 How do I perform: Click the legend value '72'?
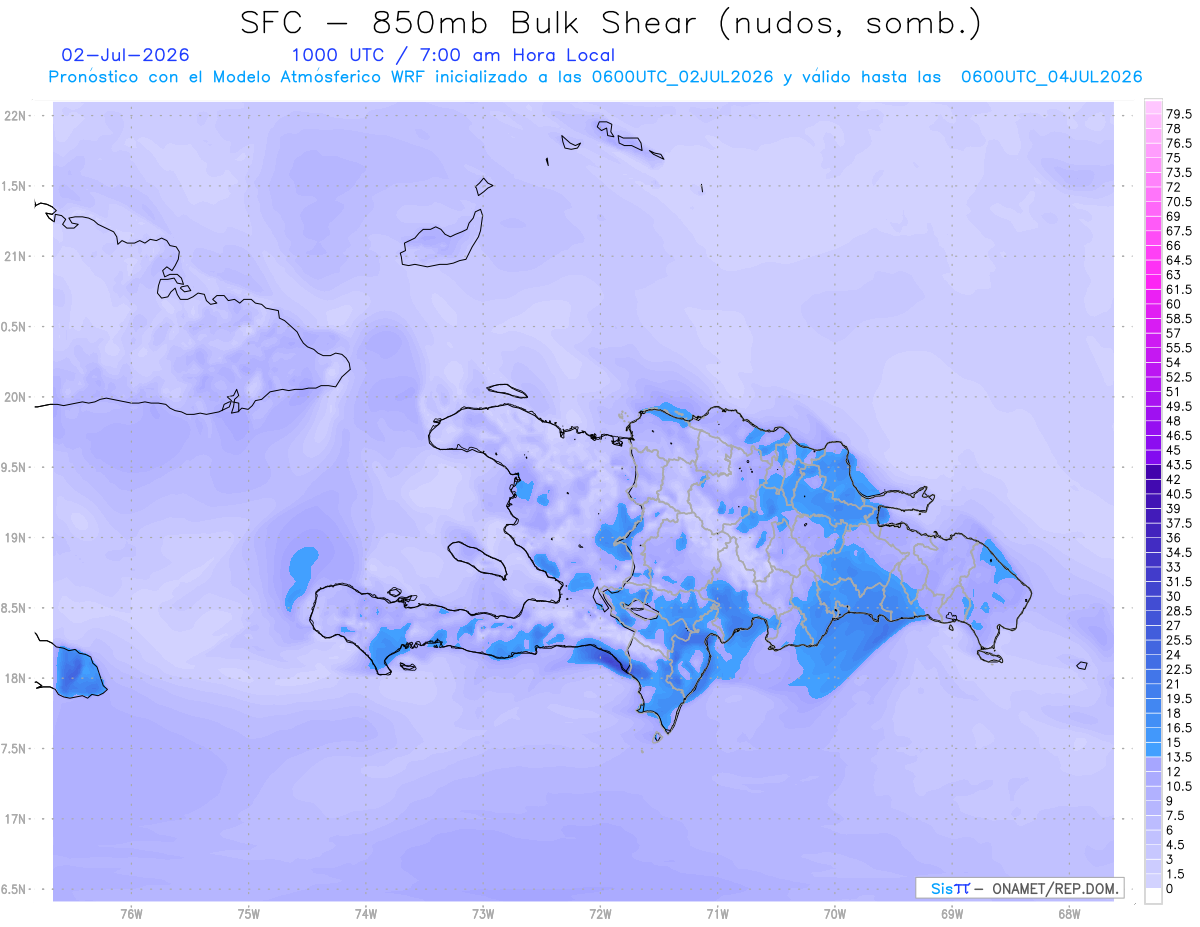pyautogui.click(x=1174, y=187)
